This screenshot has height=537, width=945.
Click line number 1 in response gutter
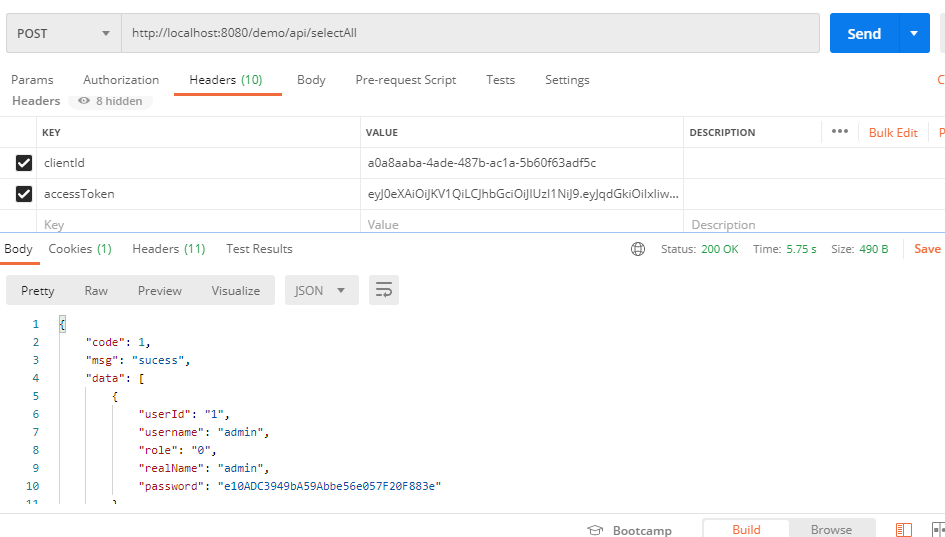click(36, 324)
